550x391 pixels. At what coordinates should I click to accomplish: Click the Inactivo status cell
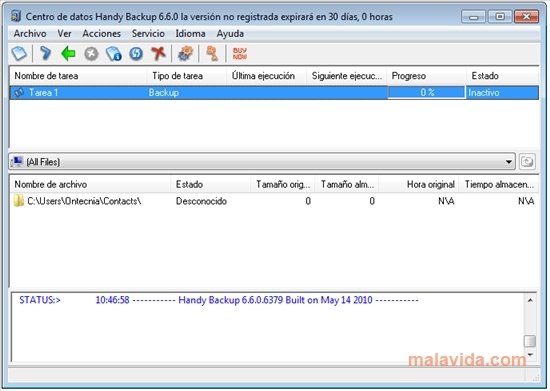pos(484,93)
